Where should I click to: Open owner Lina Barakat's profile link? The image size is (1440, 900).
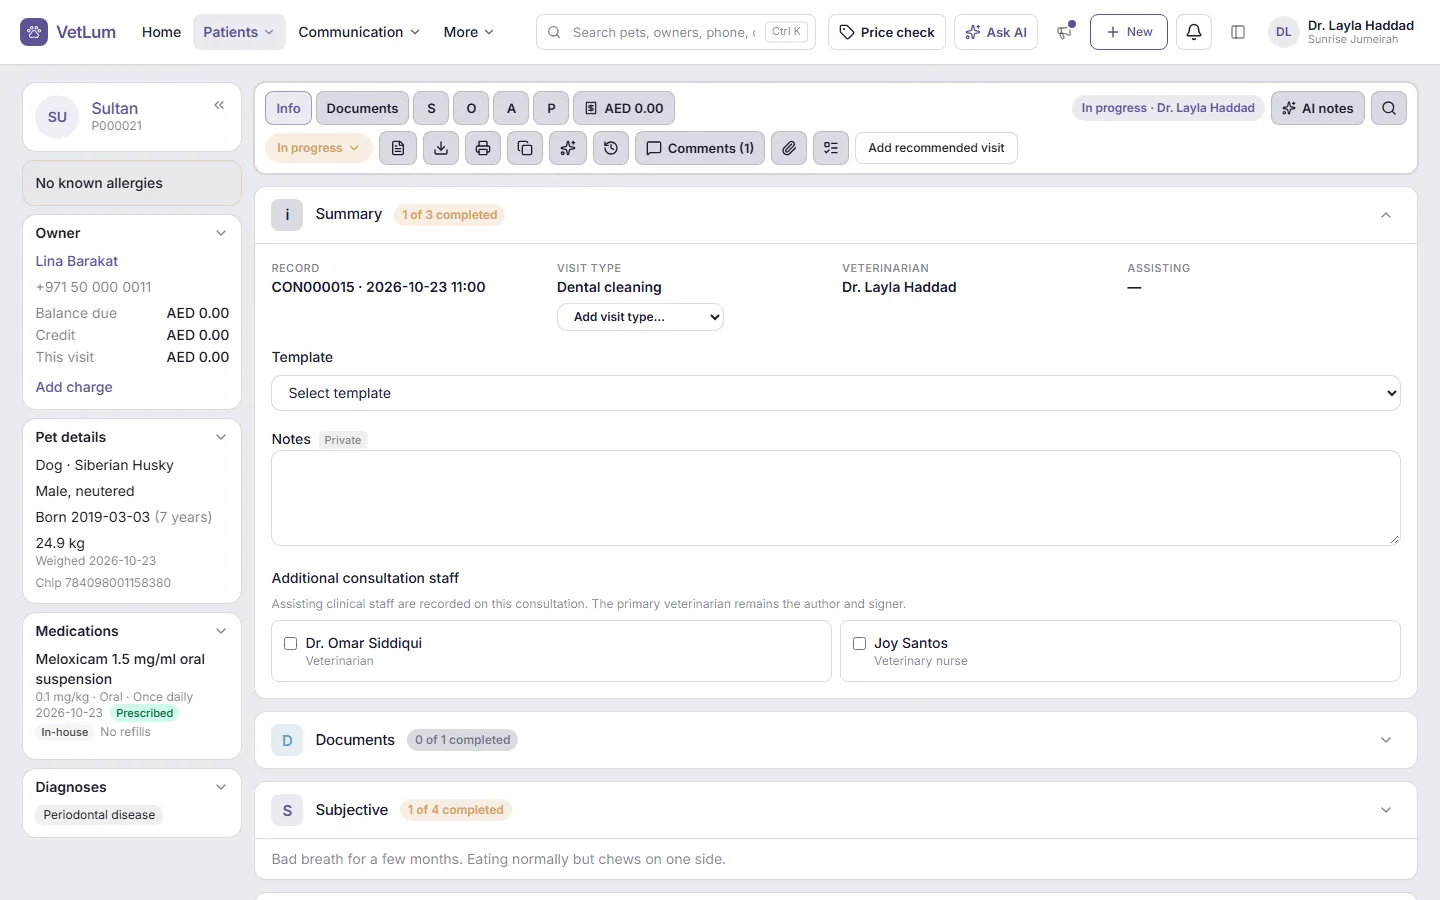pos(77,261)
